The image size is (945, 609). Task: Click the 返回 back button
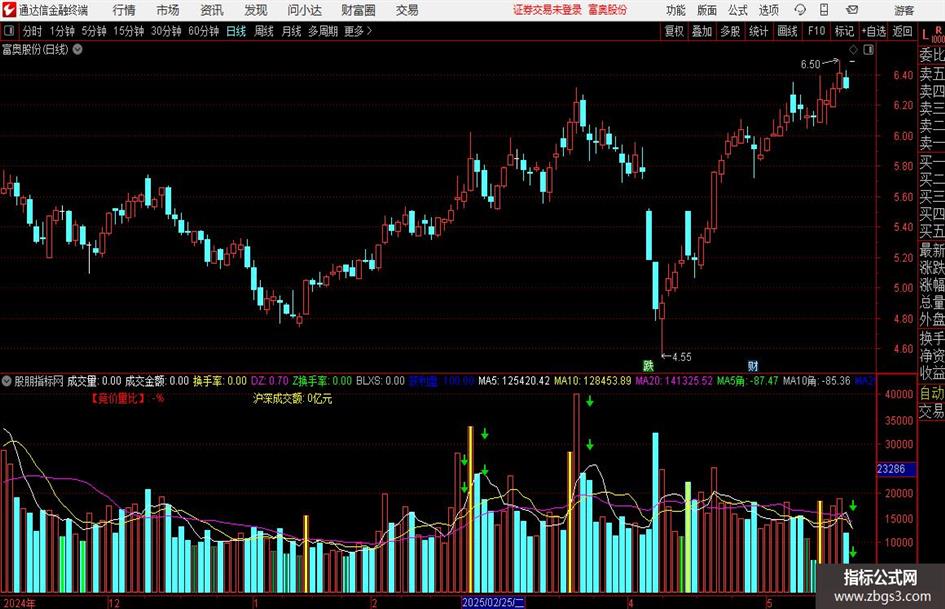(x=903, y=31)
